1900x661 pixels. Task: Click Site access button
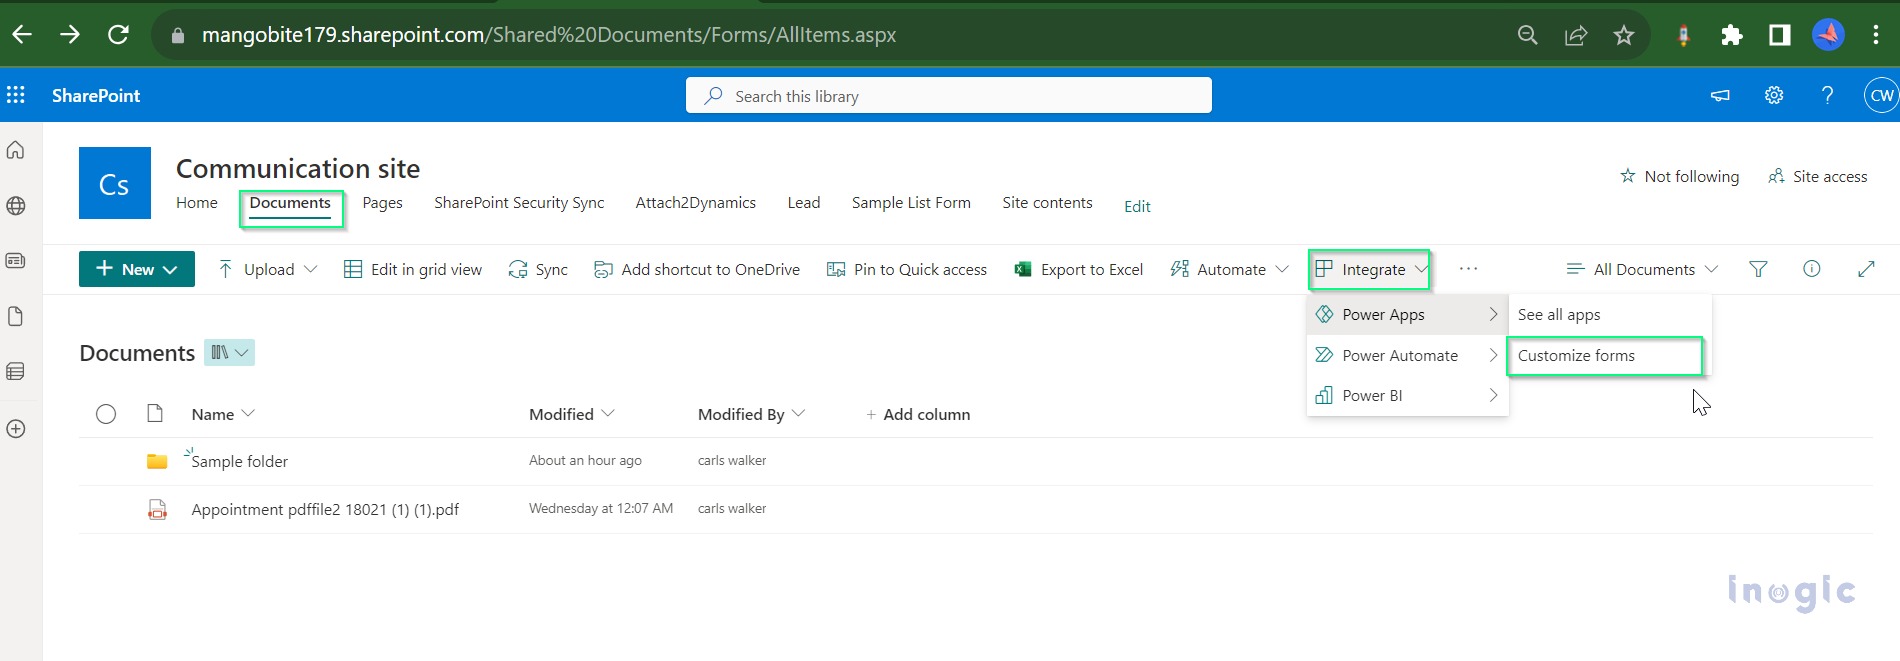coord(1817,176)
